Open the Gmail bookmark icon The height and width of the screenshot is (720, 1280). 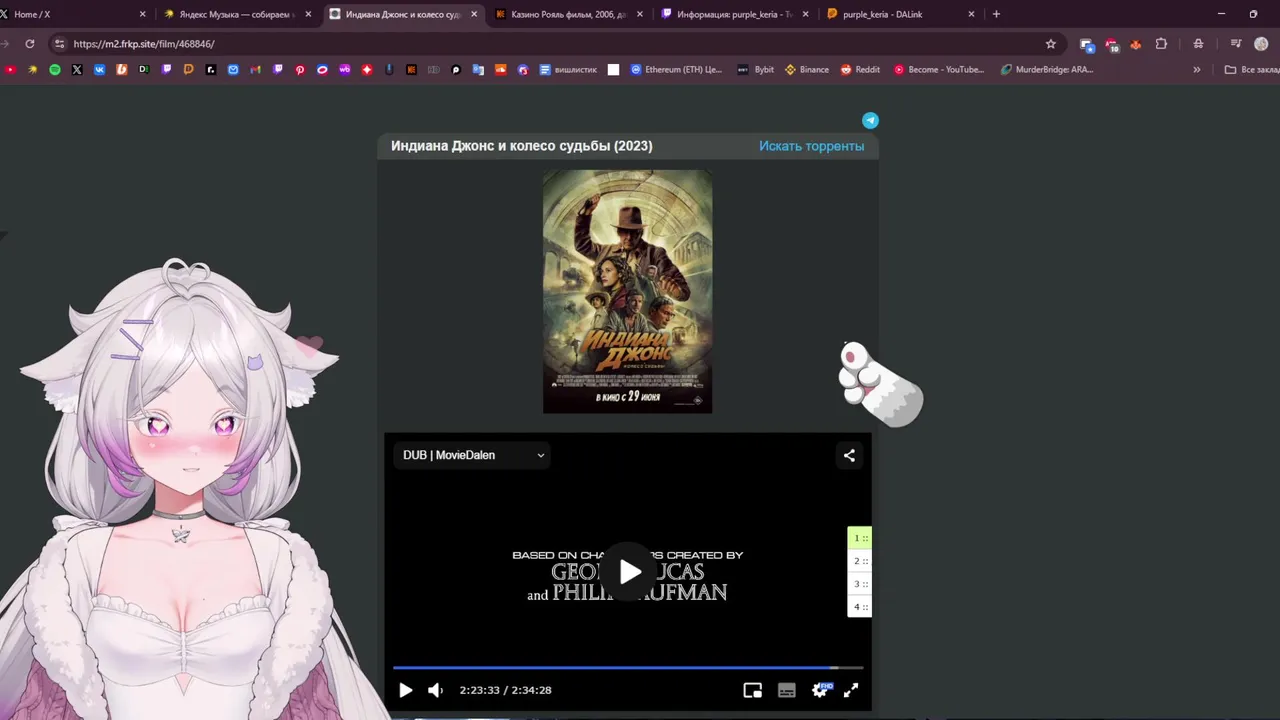[255, 70]
